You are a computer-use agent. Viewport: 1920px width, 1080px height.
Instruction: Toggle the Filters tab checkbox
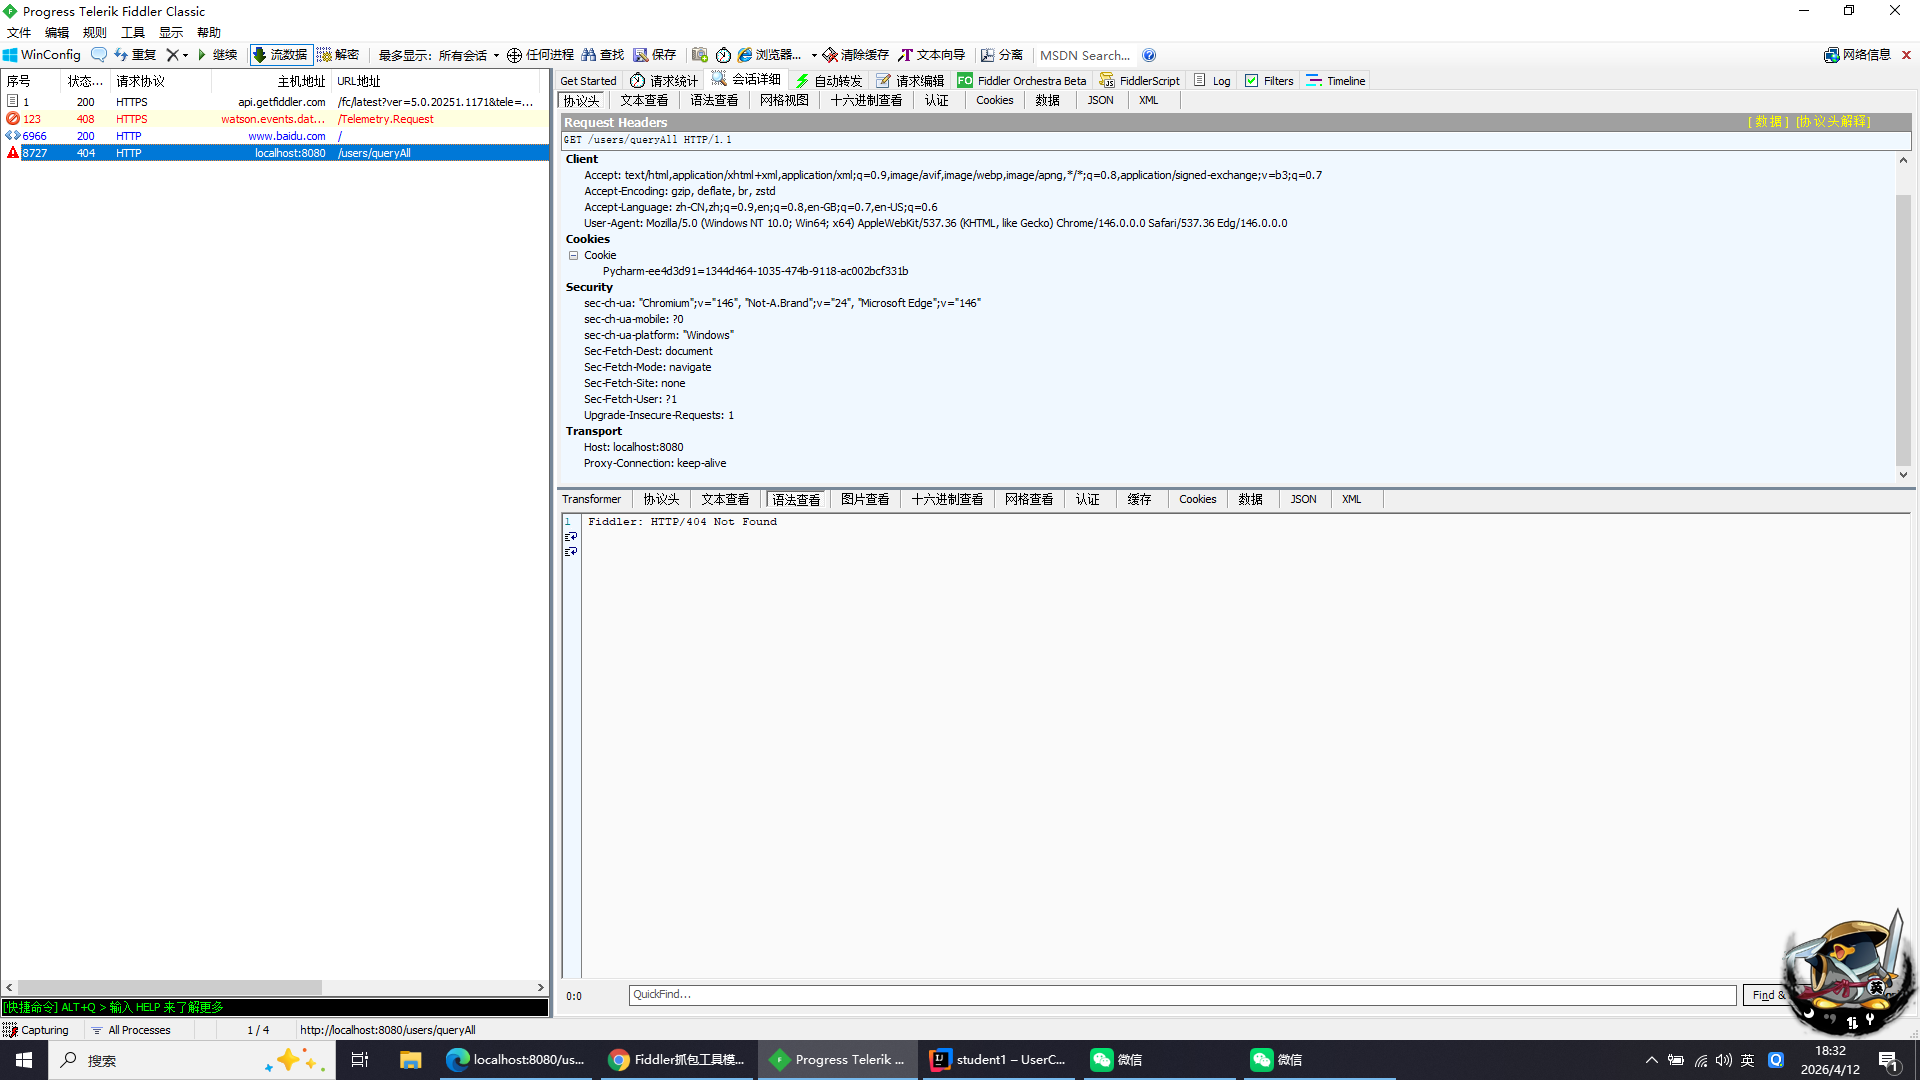click(1251, 81)
